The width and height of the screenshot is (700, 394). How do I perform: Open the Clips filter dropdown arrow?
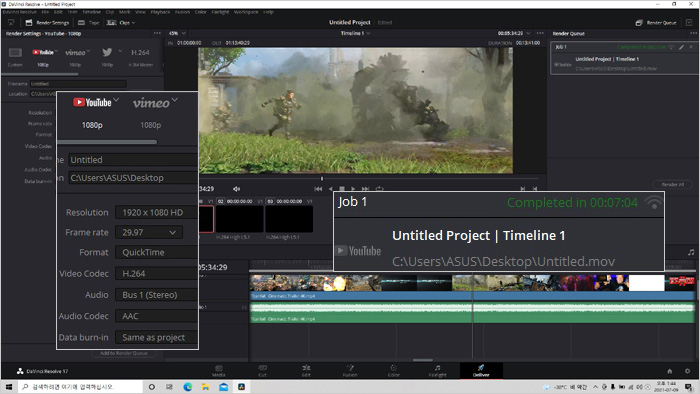(133, 23)
